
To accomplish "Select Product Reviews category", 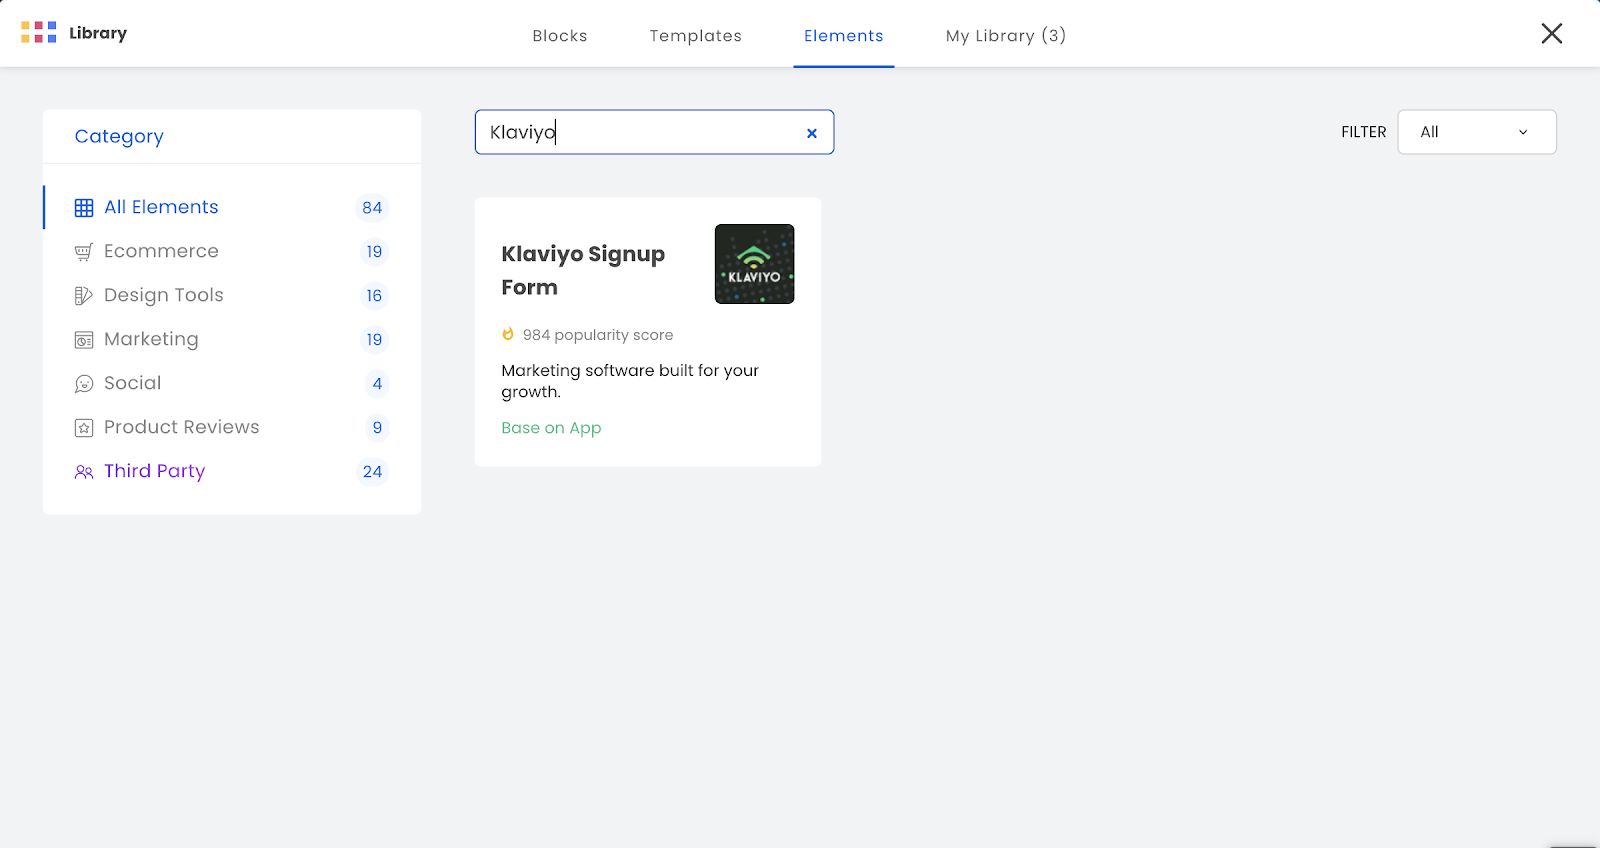I will click(x=232, y=427).
